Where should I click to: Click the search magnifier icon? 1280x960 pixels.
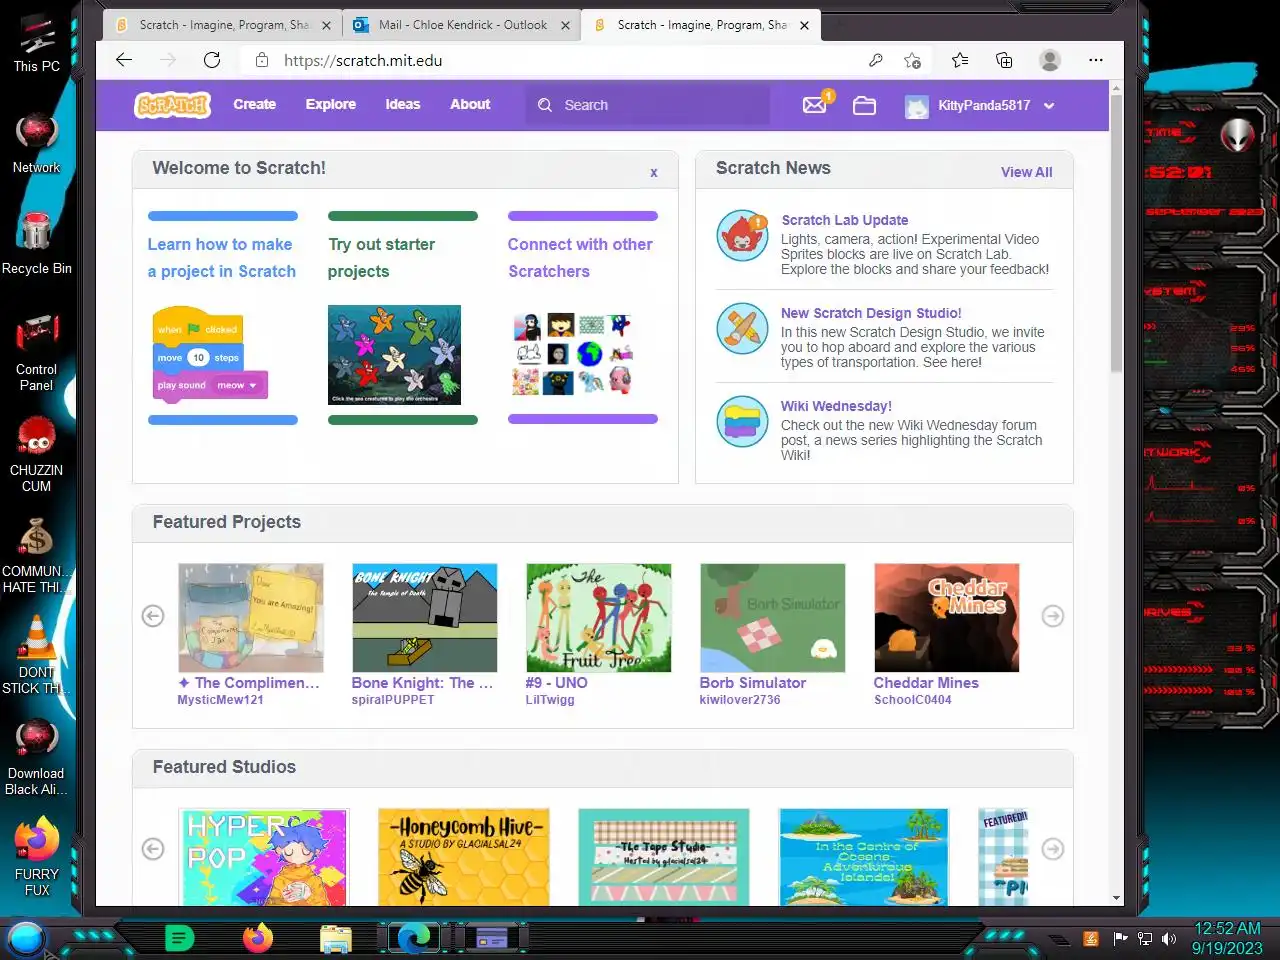coord(545,105)
